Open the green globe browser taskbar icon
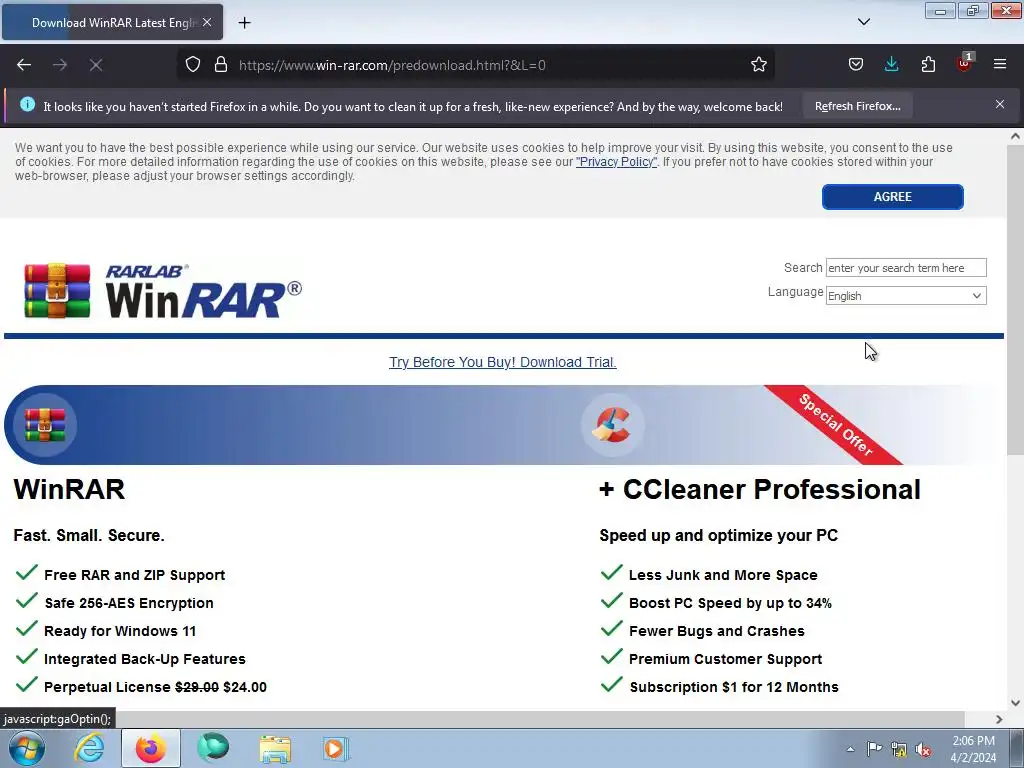Screen dimensions: 1024x768 (213, 748)
